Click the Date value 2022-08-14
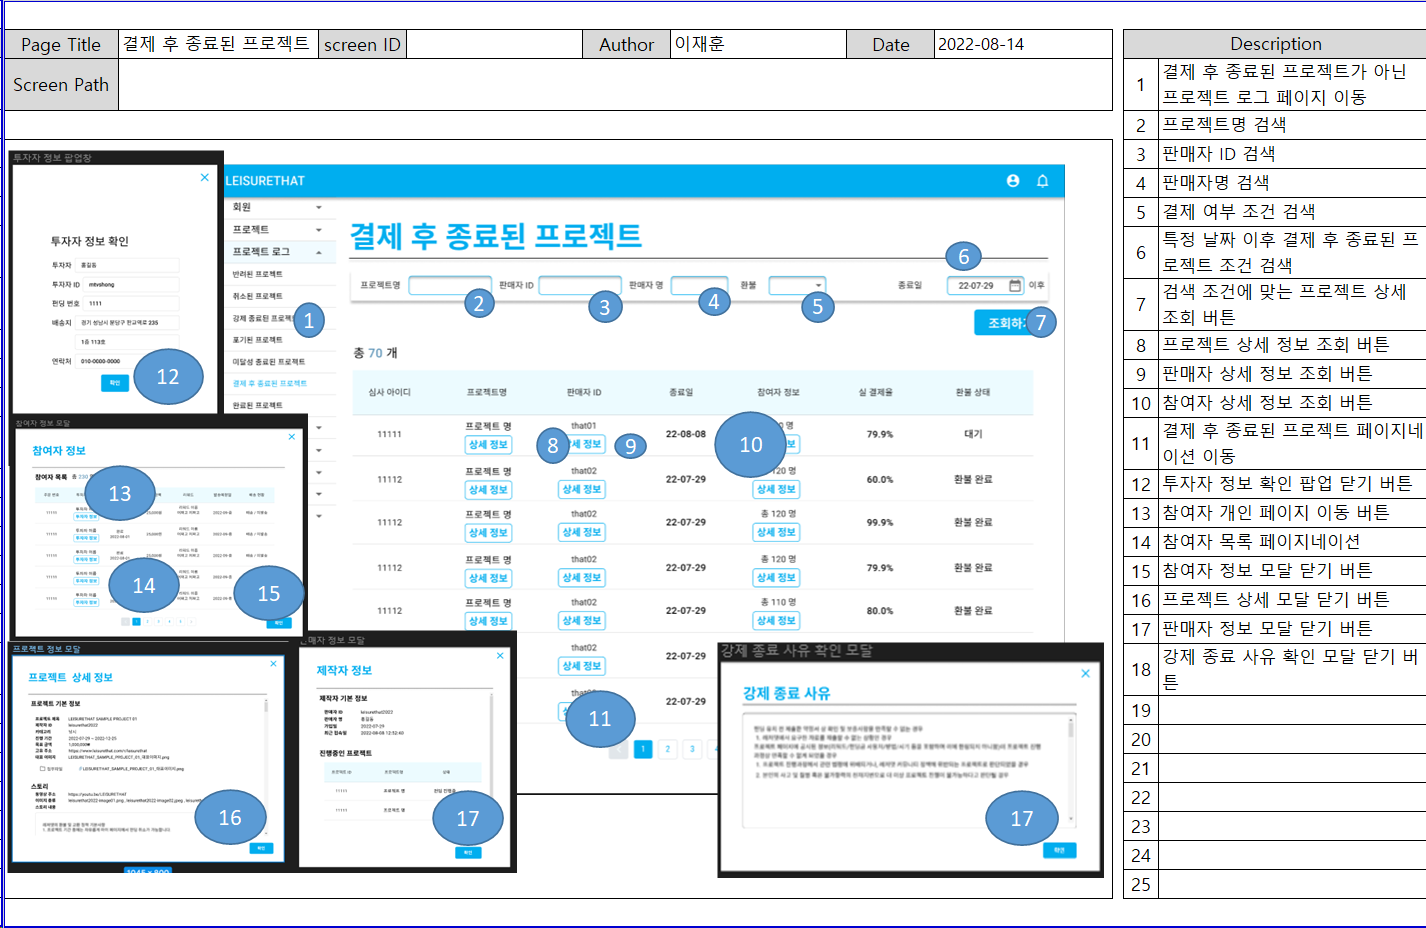Viewport: 1426px width, 928px height. pos(981,44)
